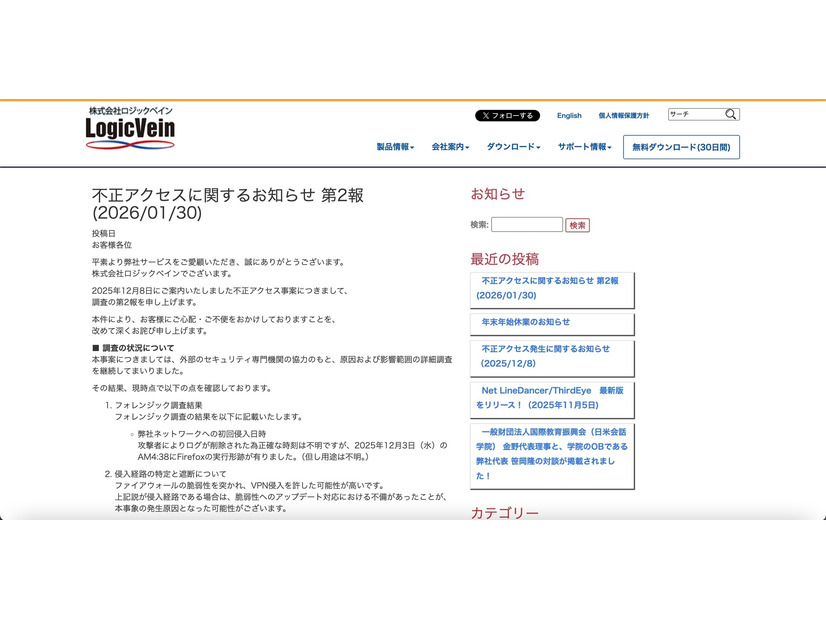Expand the 会社案内 dropdown menu
The image size is (826, 620).
click(450, 147)
